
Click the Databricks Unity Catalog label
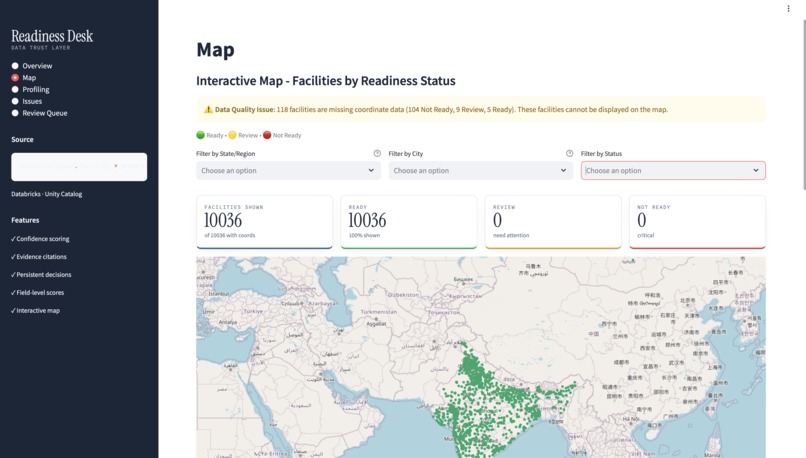(47, 194)
